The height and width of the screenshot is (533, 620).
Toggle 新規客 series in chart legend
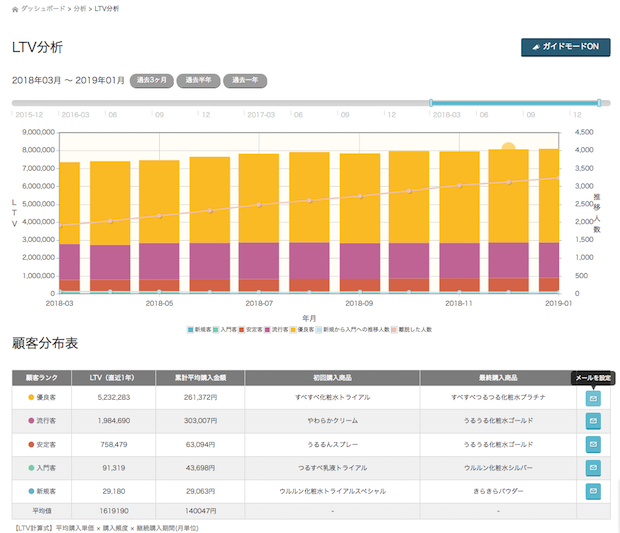[x=202, y=328]
